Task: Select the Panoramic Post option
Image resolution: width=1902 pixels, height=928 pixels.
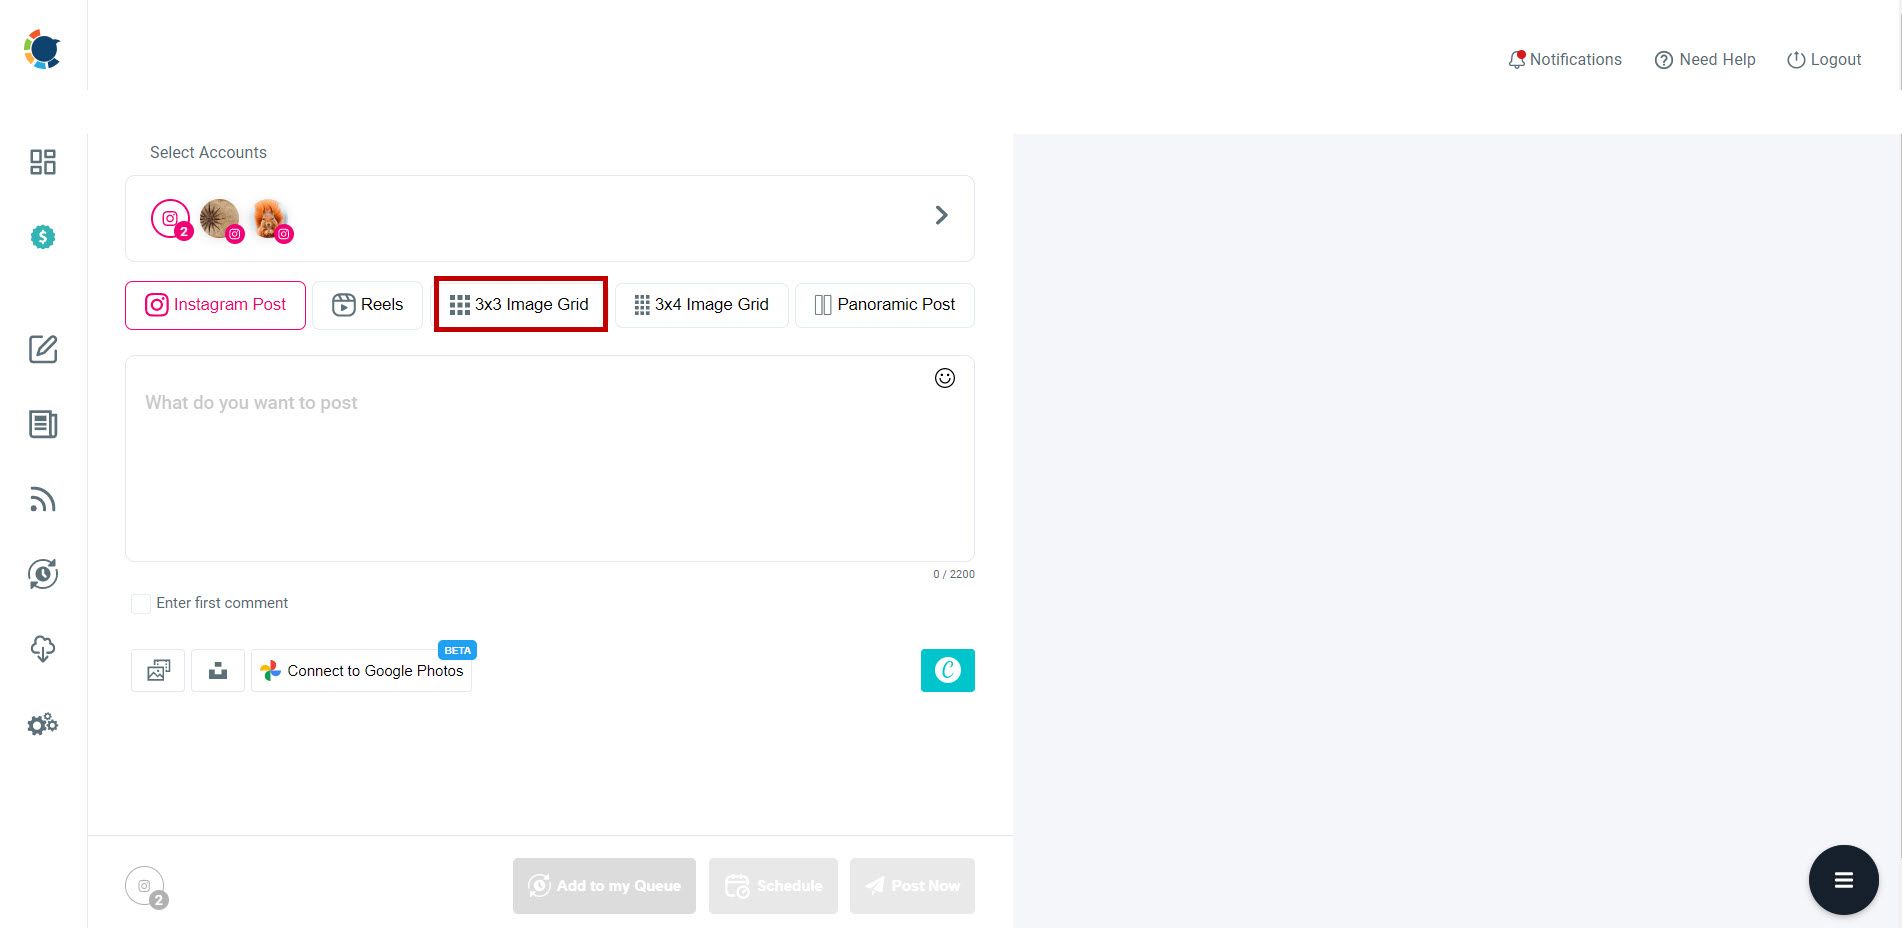Action: coord(884,304)
